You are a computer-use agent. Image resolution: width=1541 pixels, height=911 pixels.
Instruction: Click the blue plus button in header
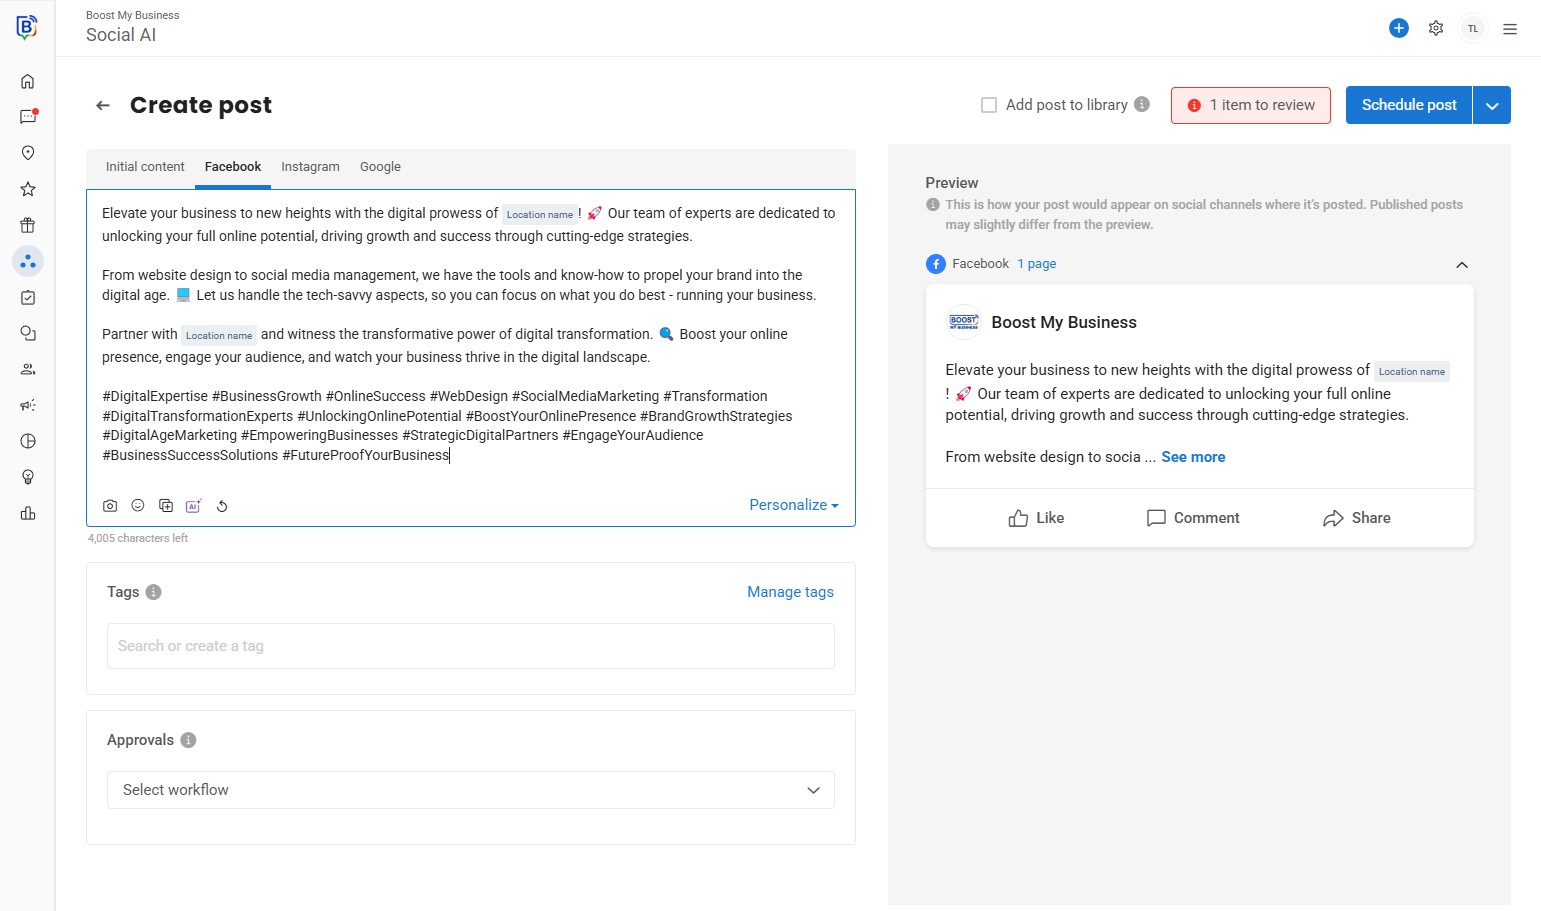pos(1399,28)
